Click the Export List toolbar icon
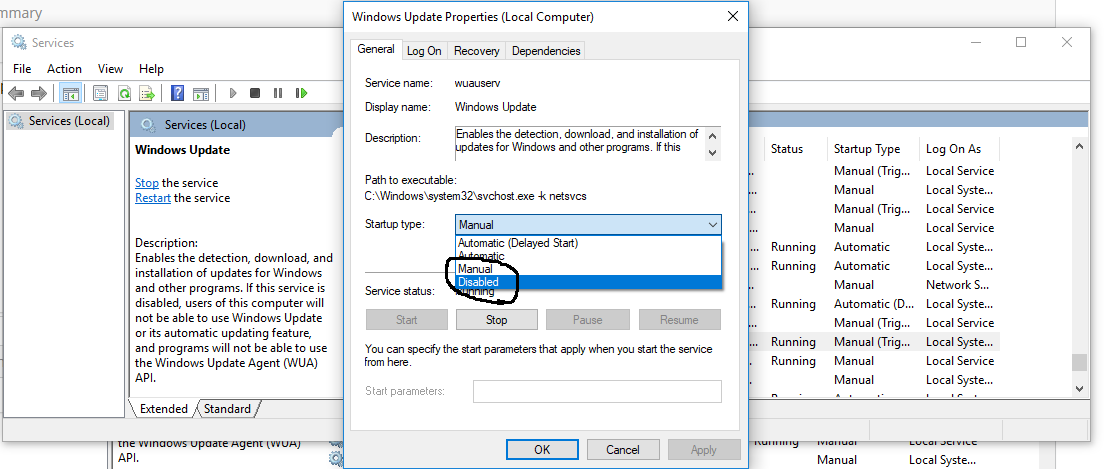This screenshot has width=1113, height=469. pyautogui.click(x=147, y=93)
